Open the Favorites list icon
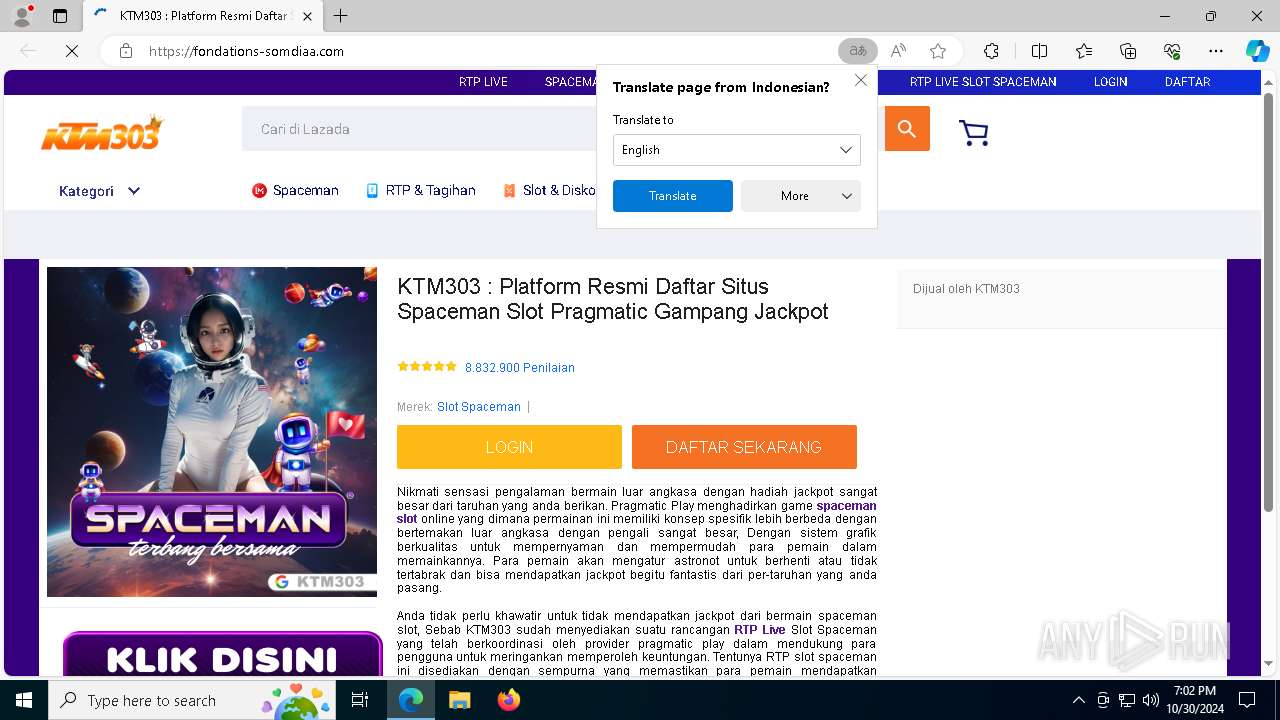Screen dimensions: 1280x720 [x=1084, y=51]
